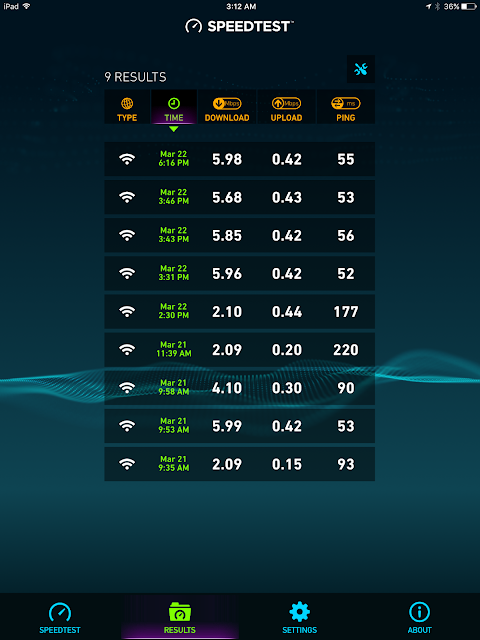The image size is (480, 640).
Task: Select the Mar 22 3:43 PM timestamp
Action: 174,235
